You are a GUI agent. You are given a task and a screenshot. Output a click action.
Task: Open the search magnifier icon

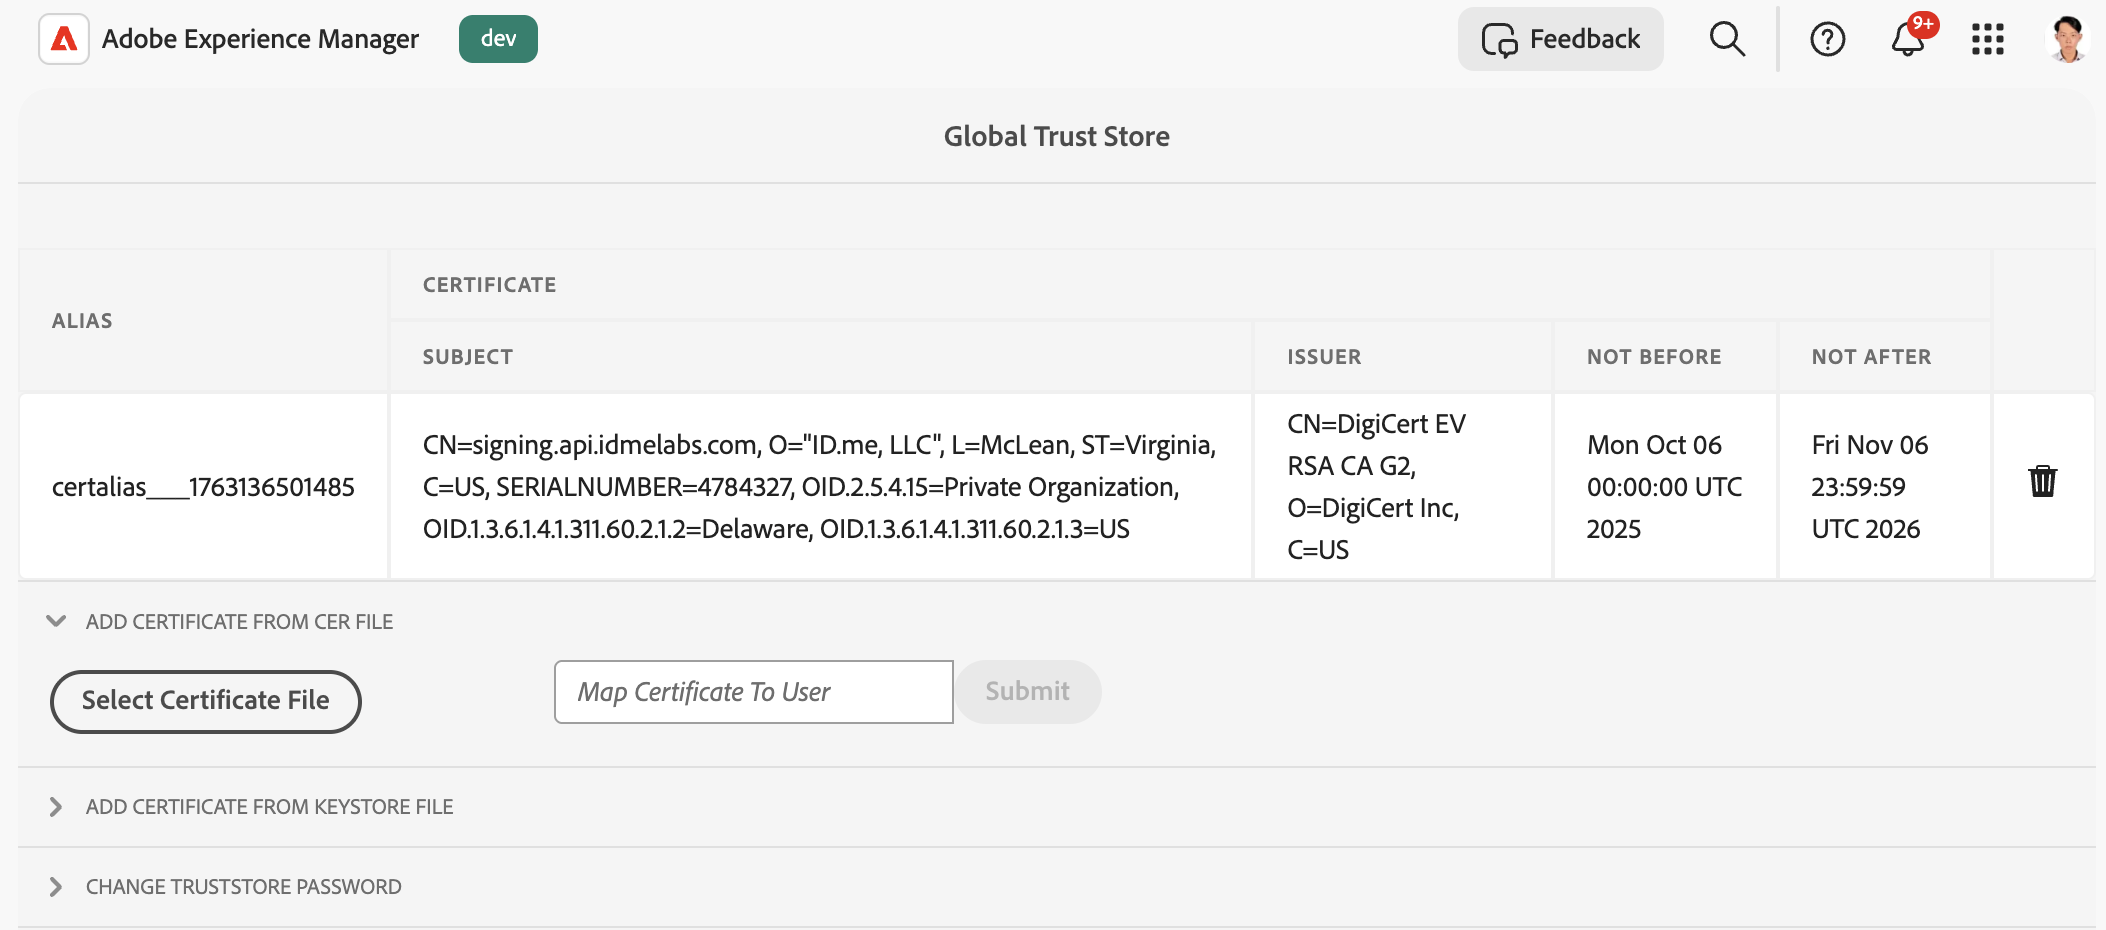(x=1727, y=39)
